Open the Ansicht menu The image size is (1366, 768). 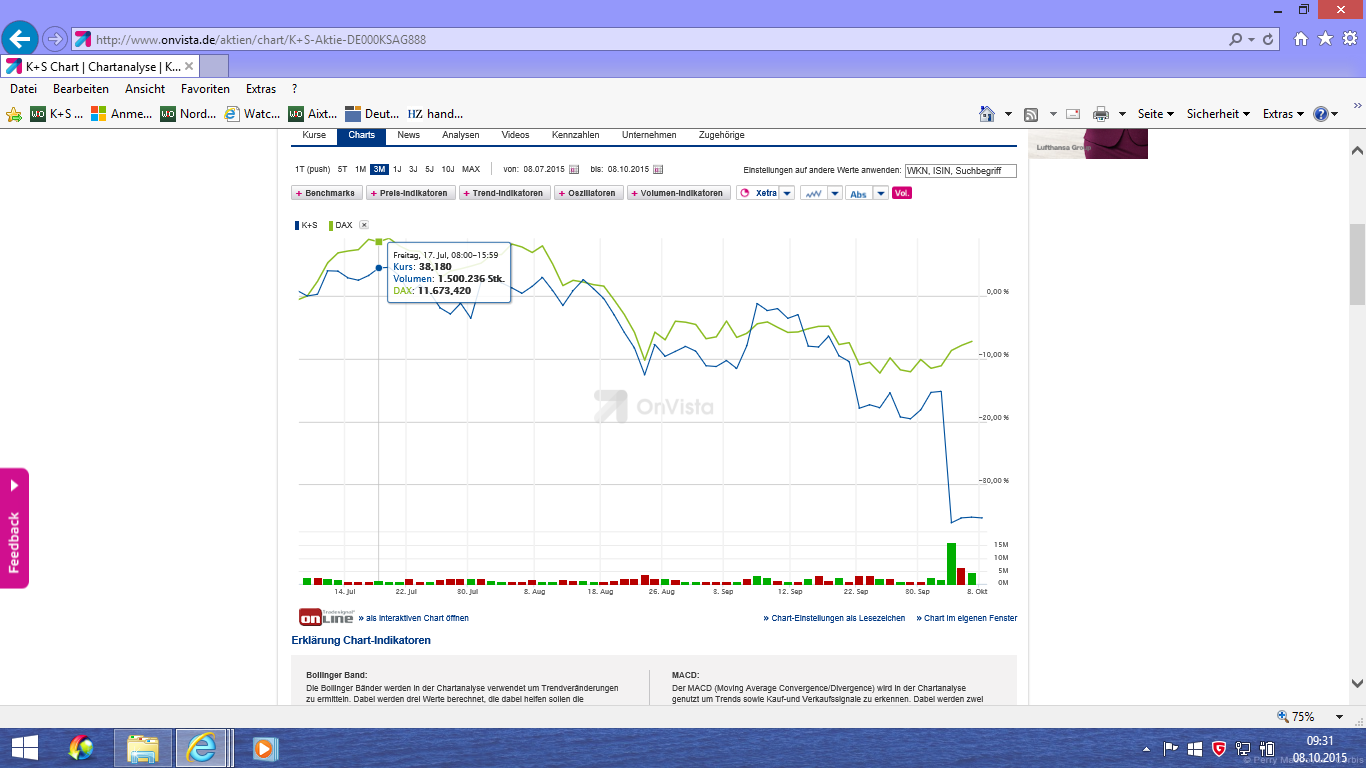pyautogui.click(x=145, y=89)
